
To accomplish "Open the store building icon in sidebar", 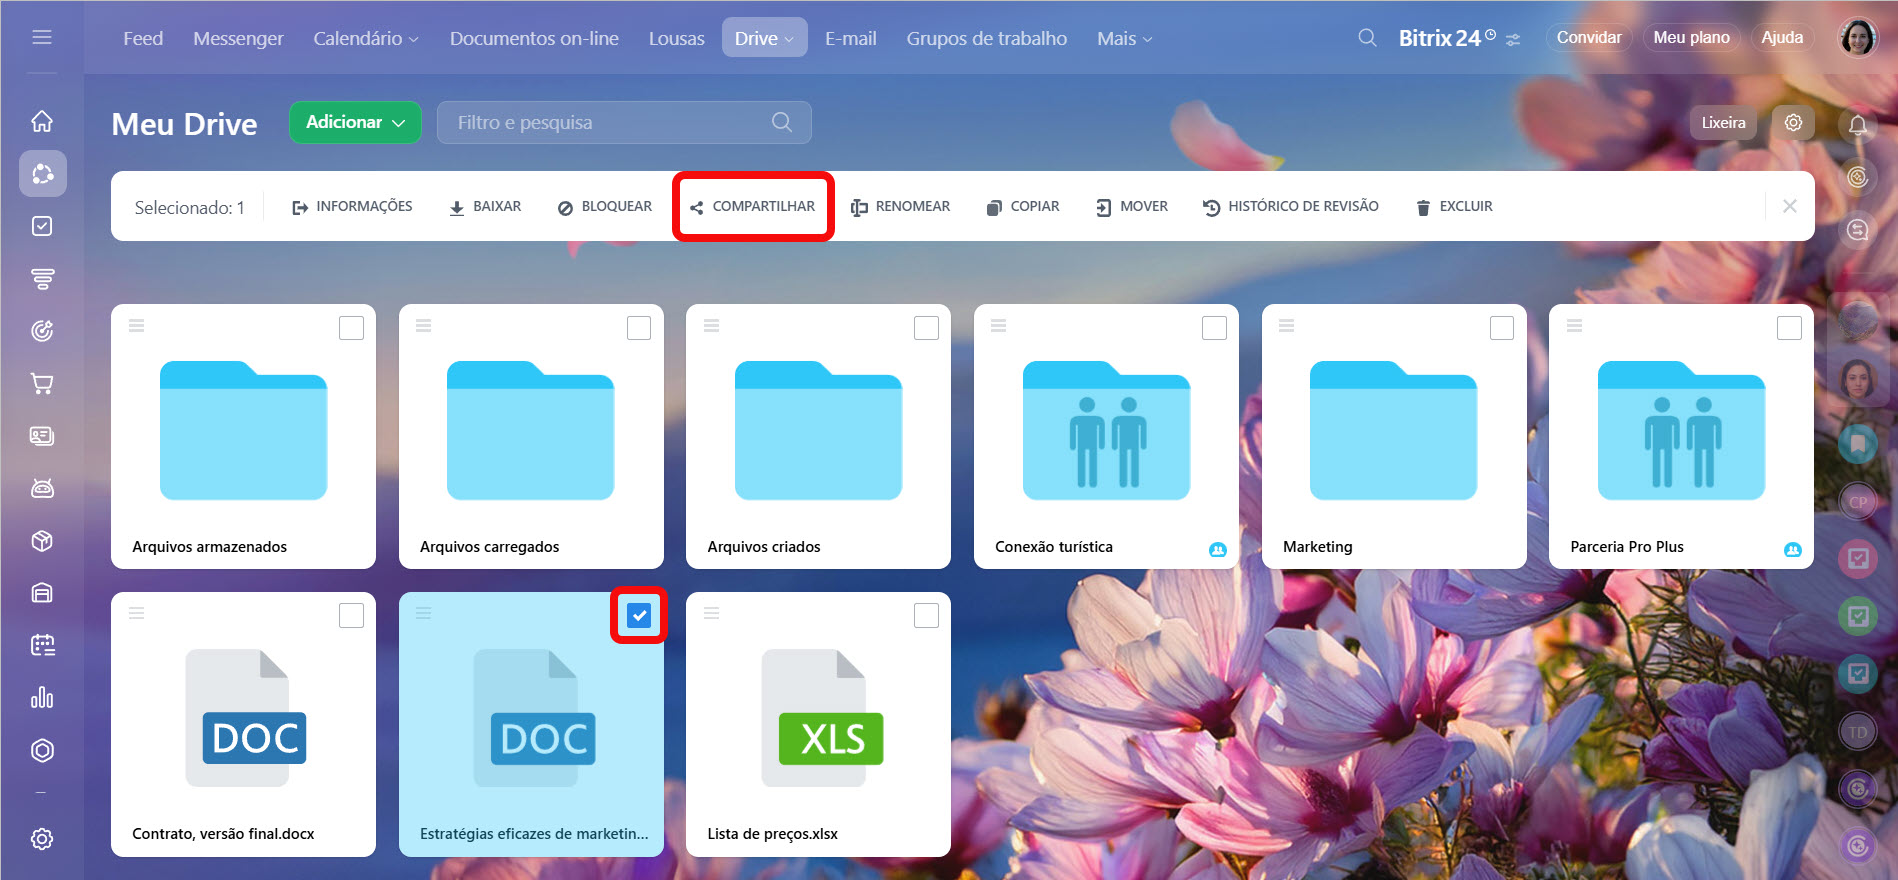I will [x=42, y=593].
